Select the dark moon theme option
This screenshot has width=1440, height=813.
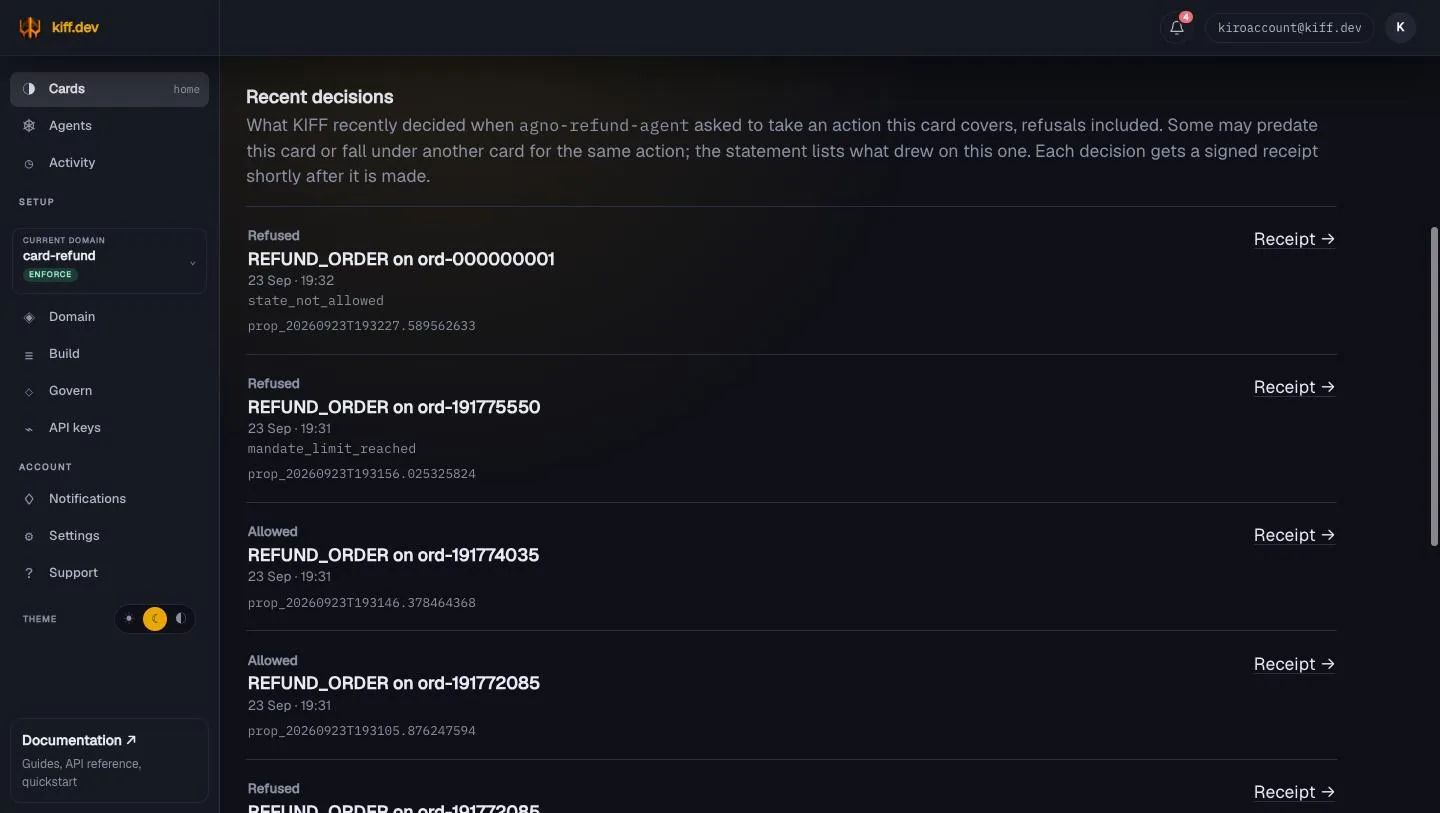[x=155, y=619]
